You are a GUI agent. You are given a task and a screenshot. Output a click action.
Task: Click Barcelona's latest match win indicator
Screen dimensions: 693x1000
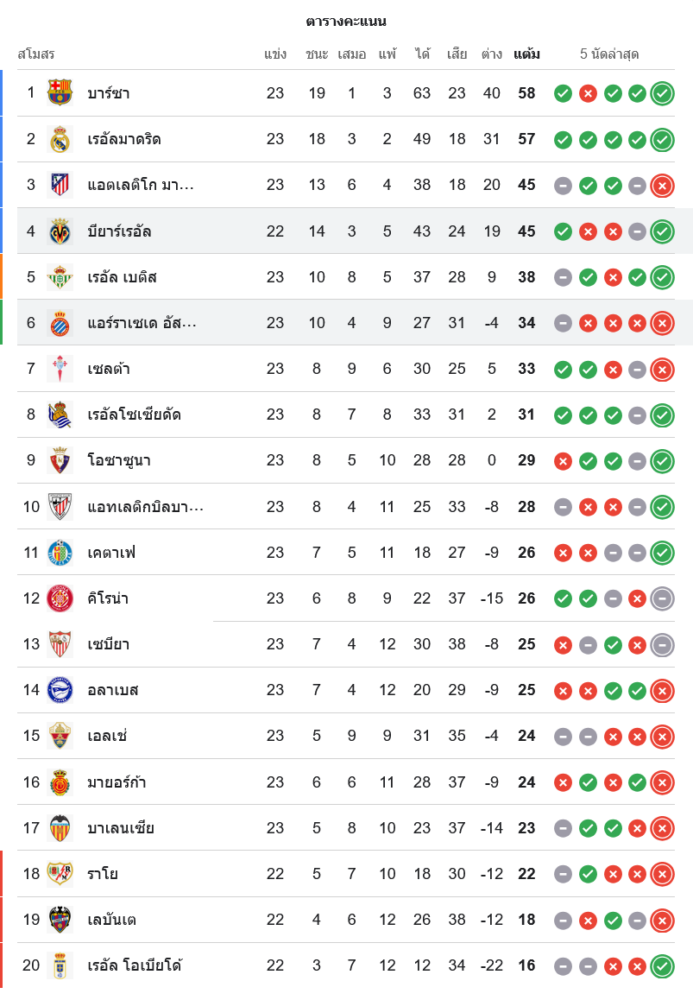point(661,94)
